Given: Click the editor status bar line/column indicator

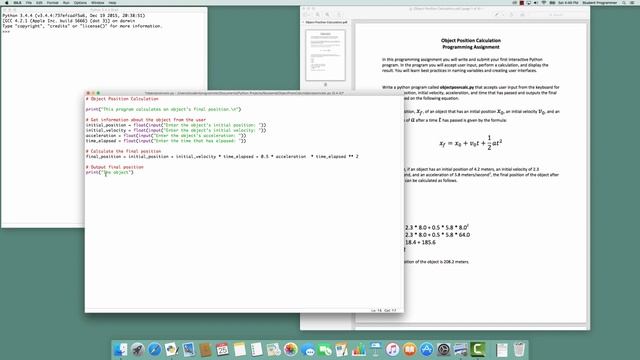Looking at the screenshot, I should pyautogui.click(x=384, y=311).
